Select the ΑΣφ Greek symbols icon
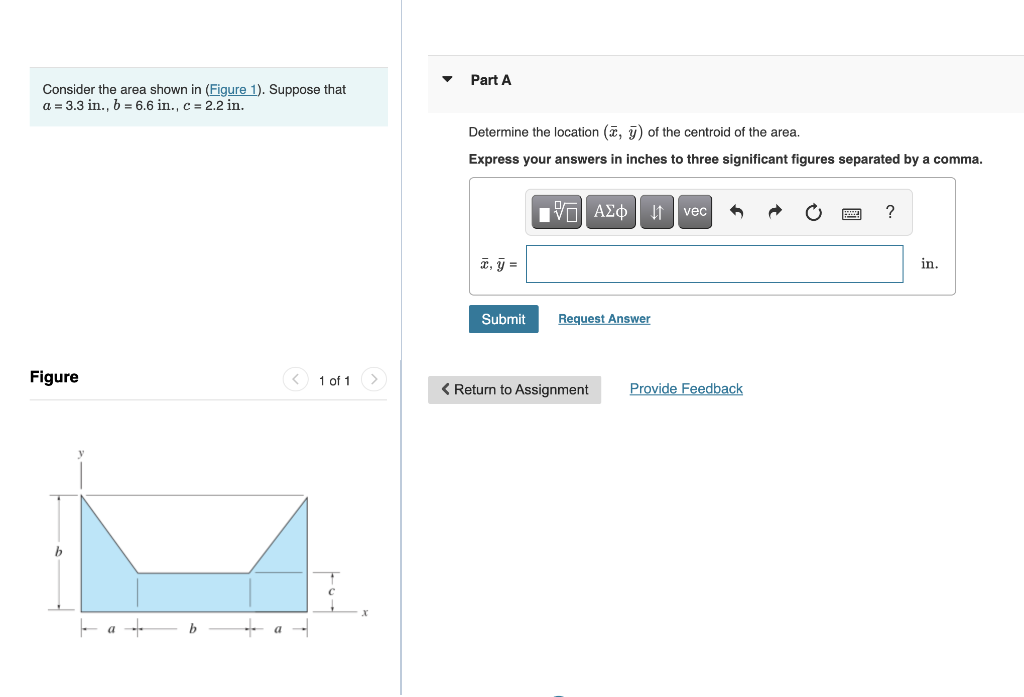1024x697 pixels. click(610, 211)
